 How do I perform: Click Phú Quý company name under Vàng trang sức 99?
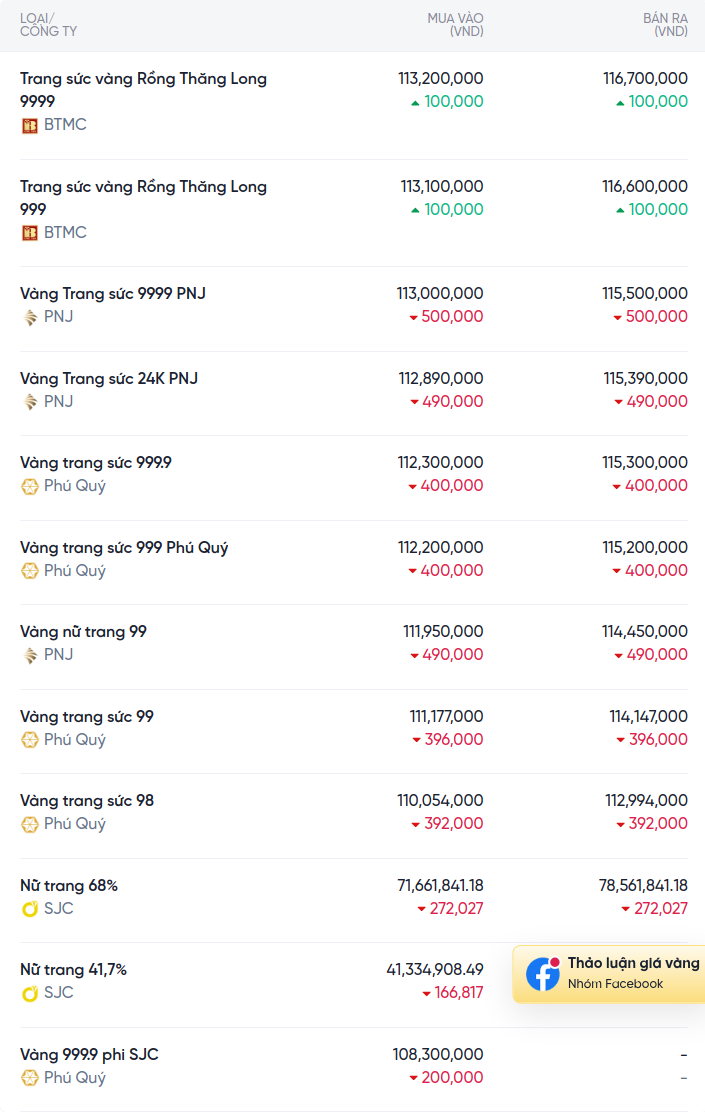pos(74,740)
